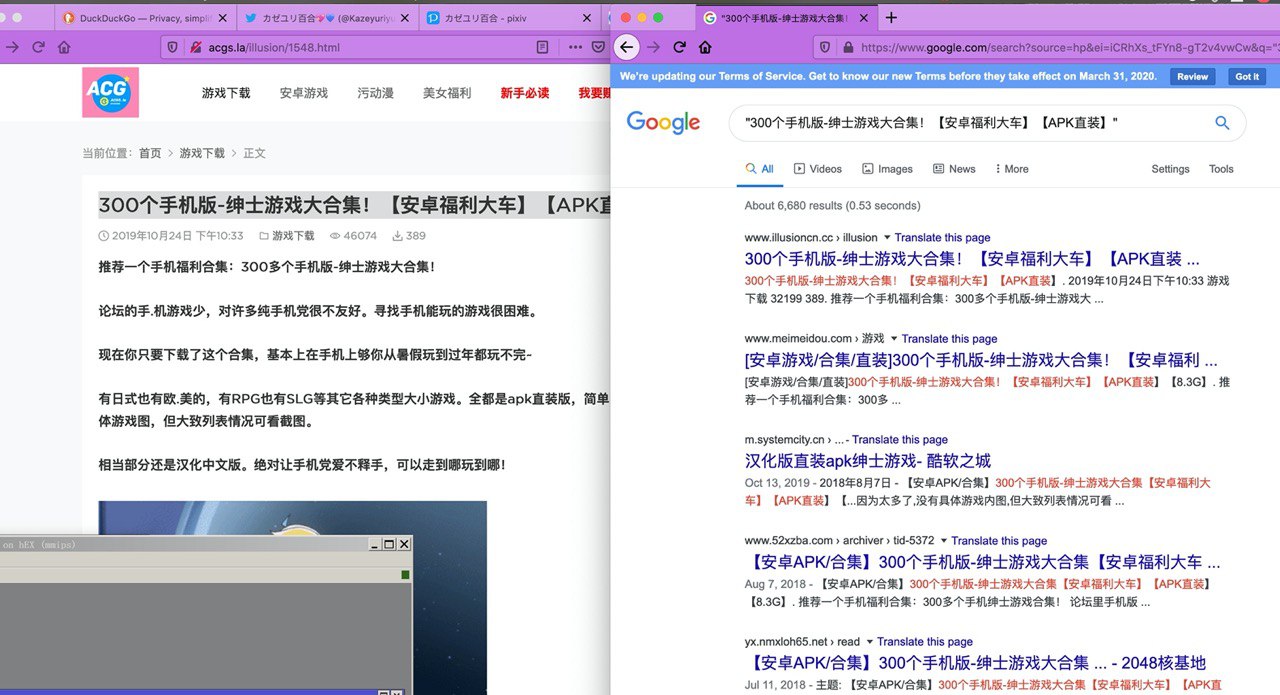
Task: Click forward arrow in acgs.la window
Action: tap(12, 47)
